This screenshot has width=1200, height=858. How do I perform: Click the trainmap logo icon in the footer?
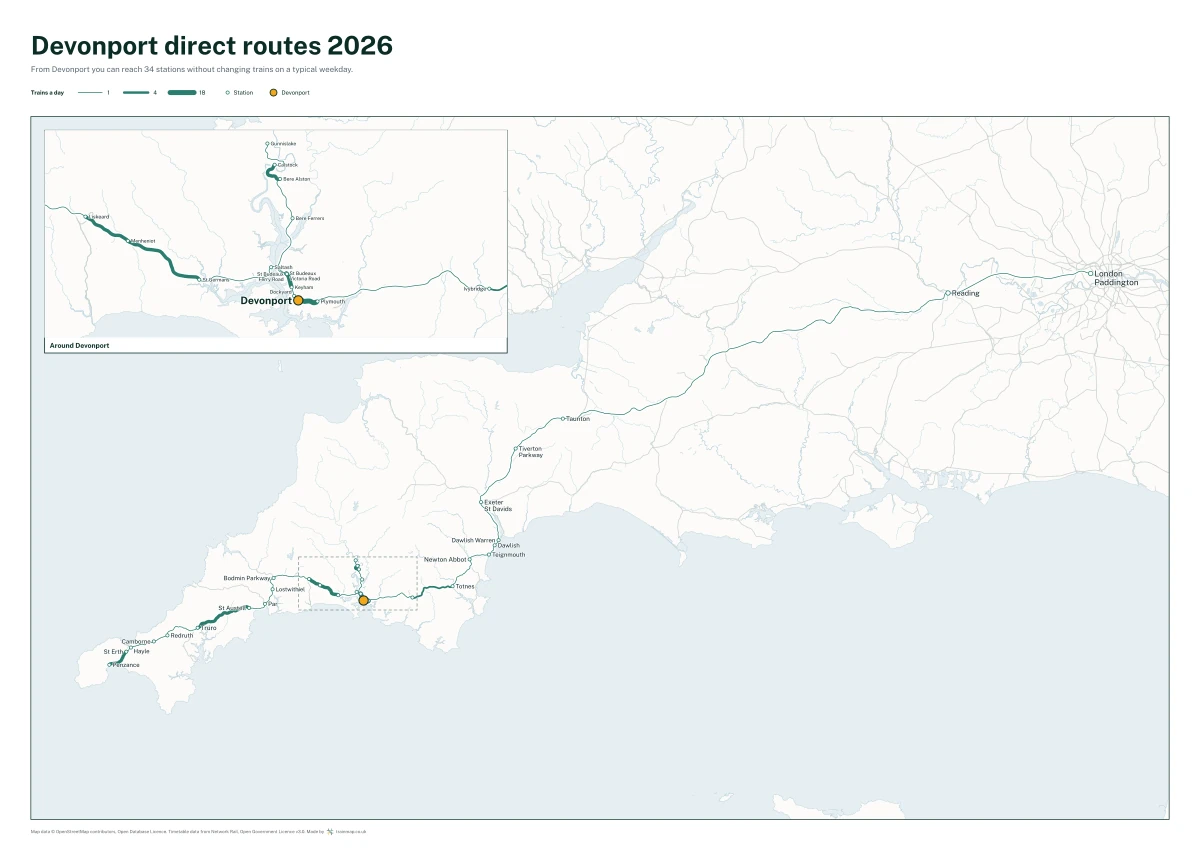point(330,831)
